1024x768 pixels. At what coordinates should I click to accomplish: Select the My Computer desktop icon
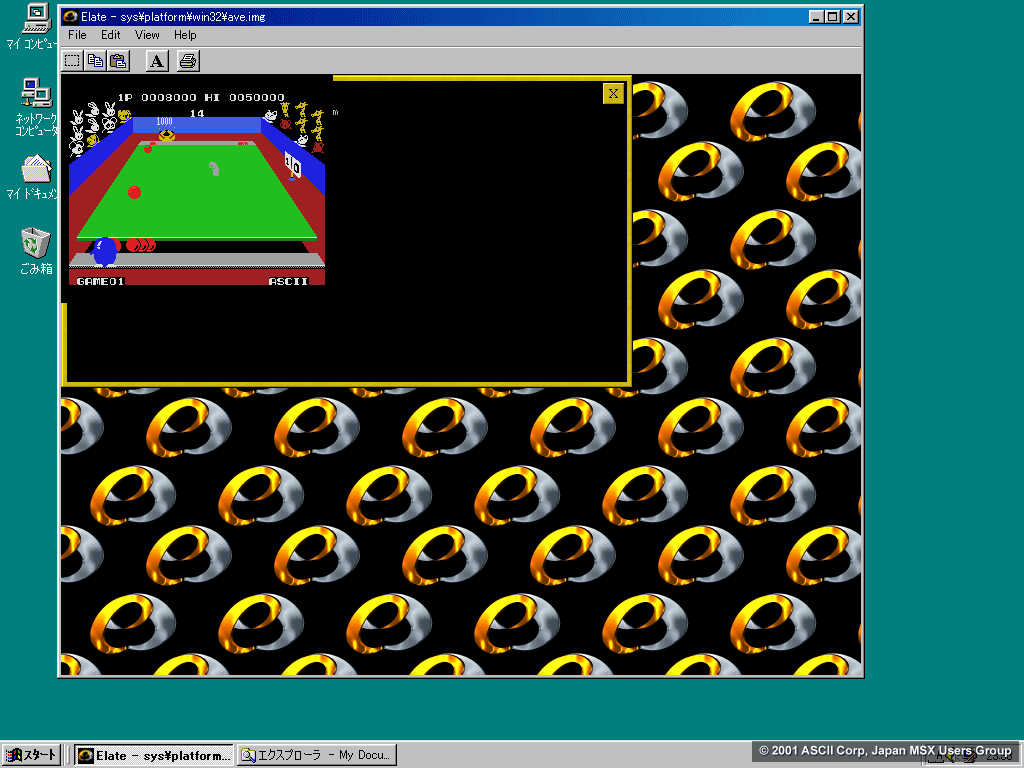pos(34,26)
